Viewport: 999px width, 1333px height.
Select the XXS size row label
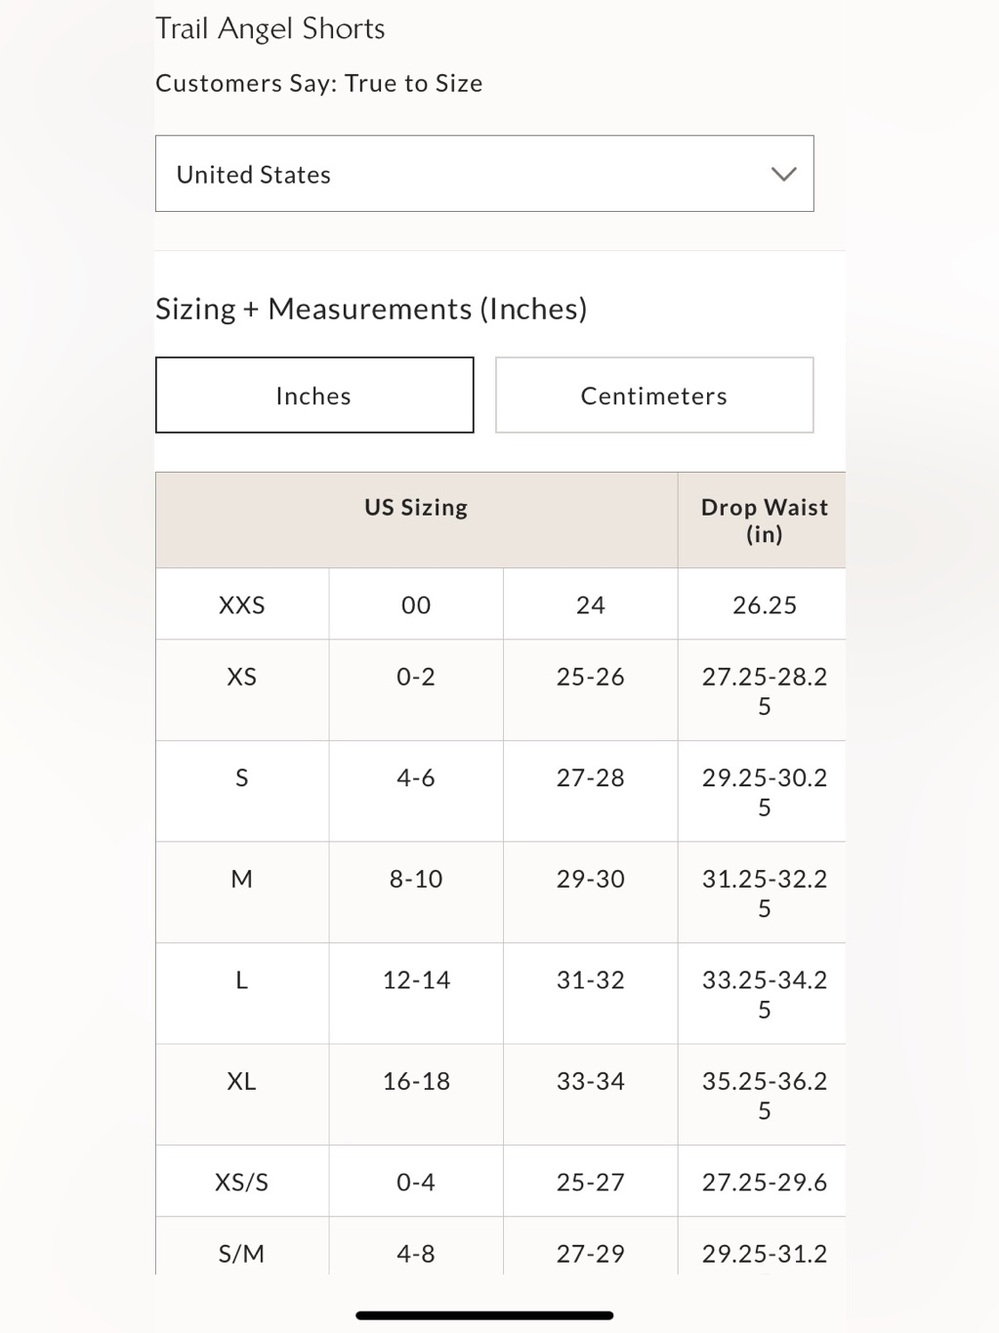pos(242,605)
